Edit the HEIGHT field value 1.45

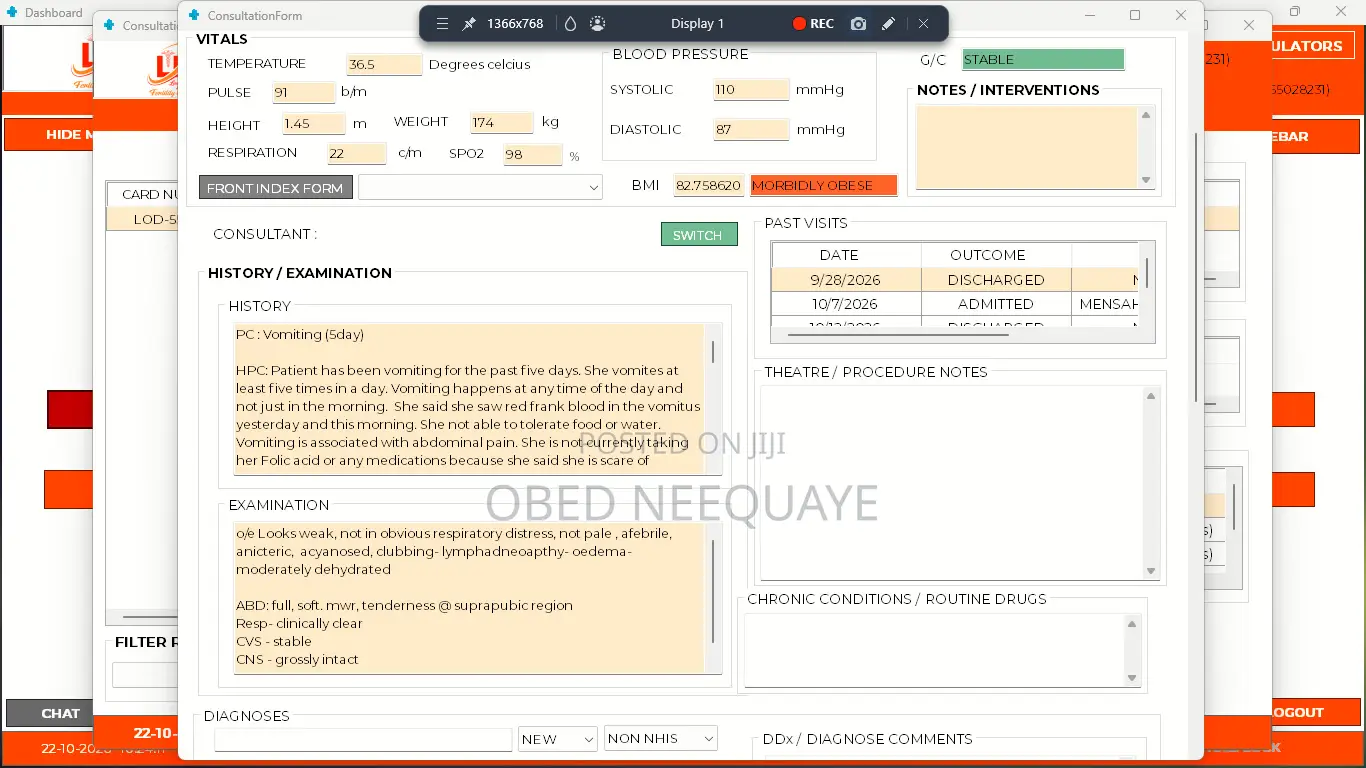click(313, 124)
